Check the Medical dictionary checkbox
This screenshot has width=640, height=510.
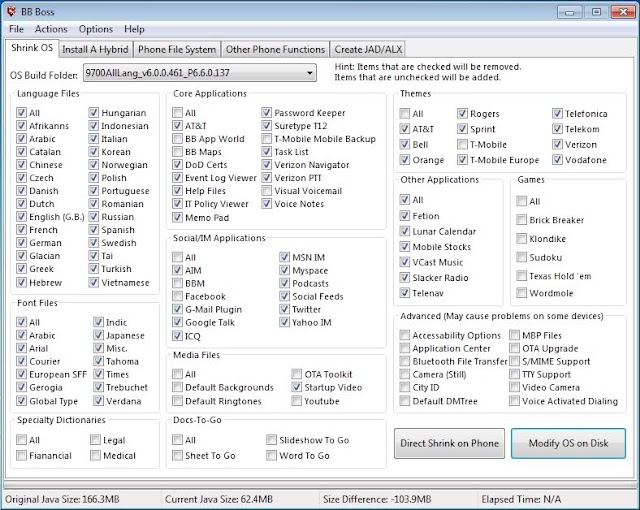click(95, 455)
